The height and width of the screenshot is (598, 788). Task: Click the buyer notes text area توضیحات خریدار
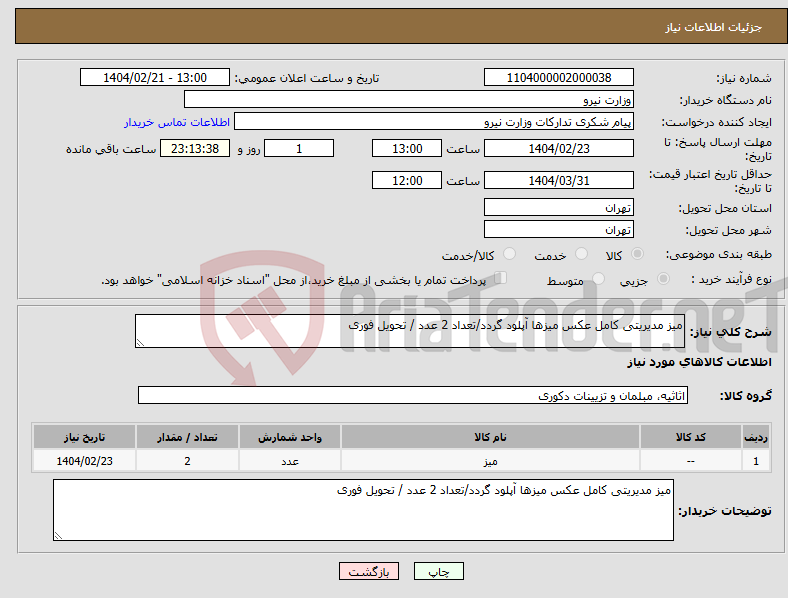point(363,510)
